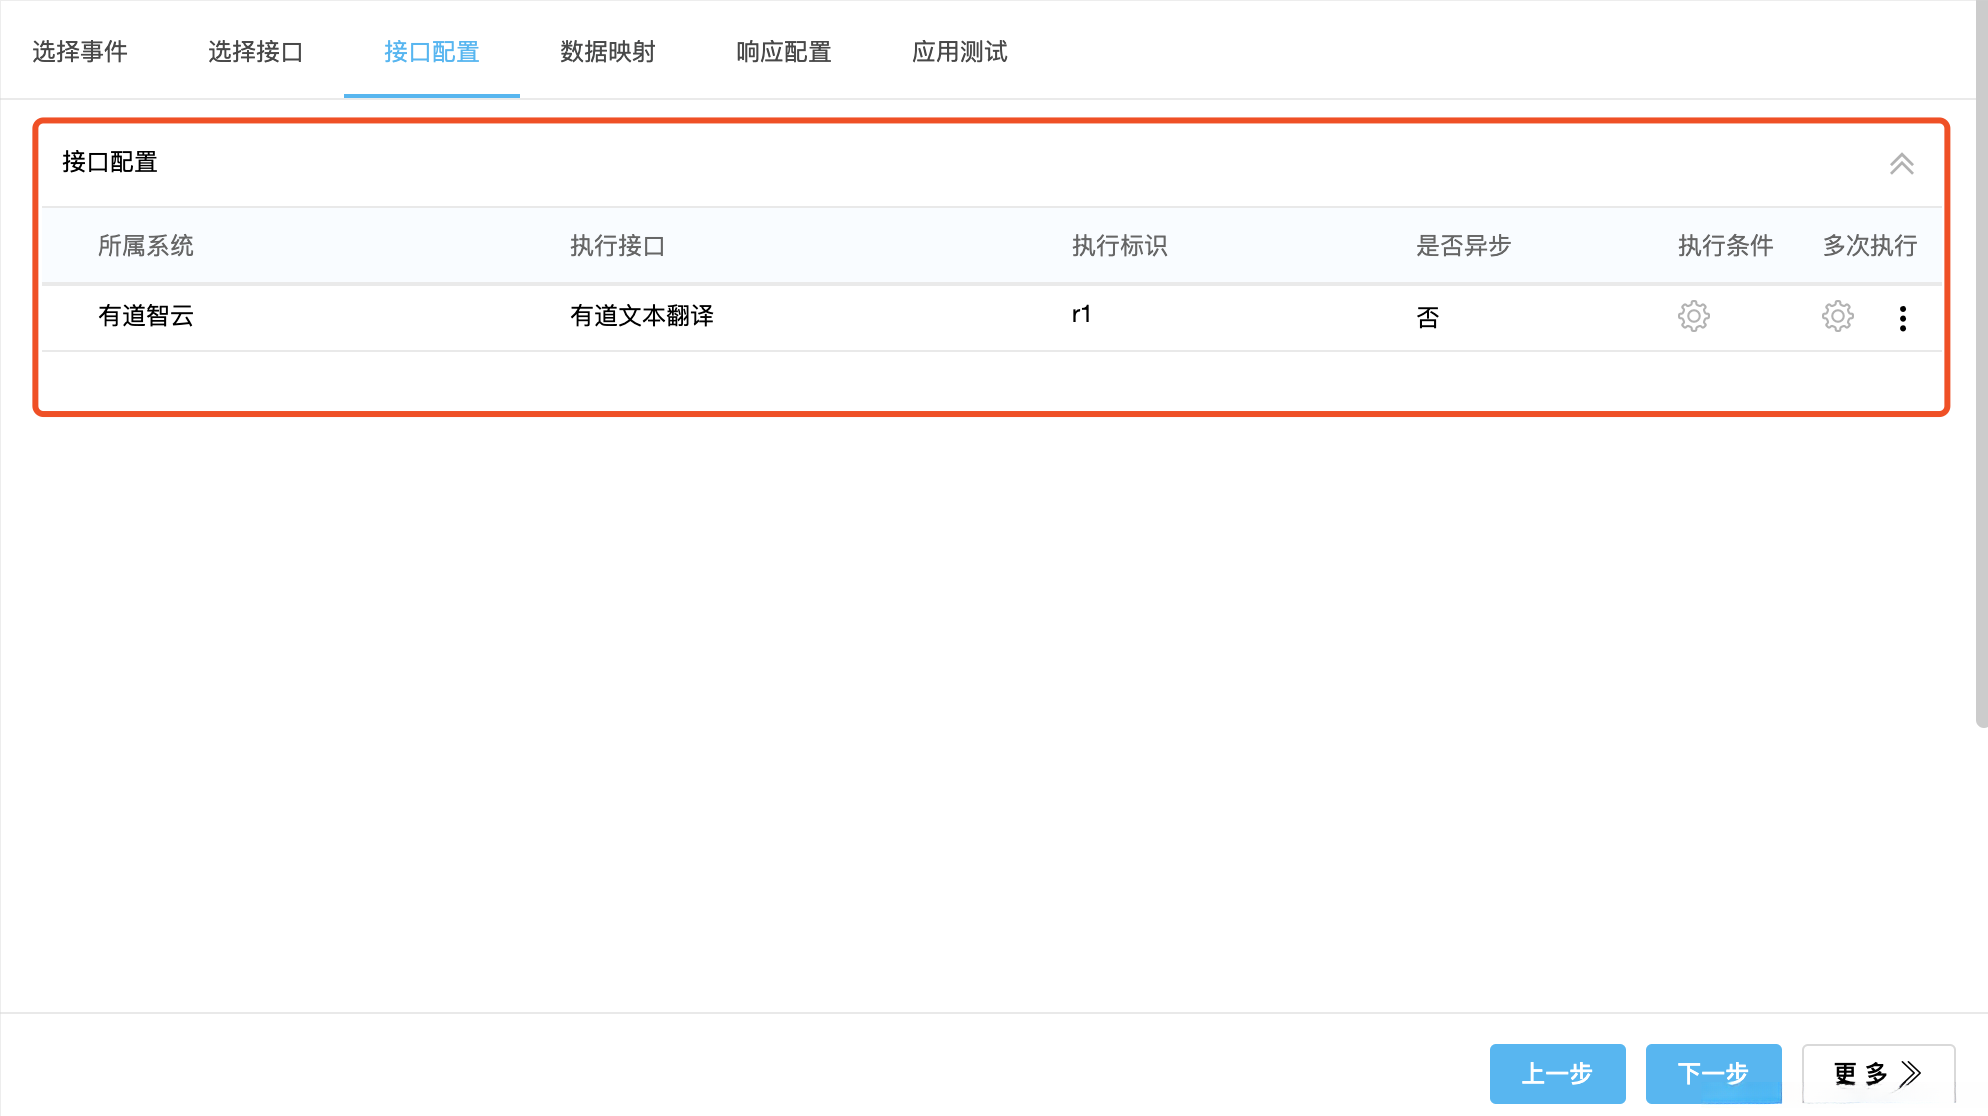Viewport: 1988px width, 1116px height.
Task: Click the 下一步 button
Action: pyautogui.click(x=1713, y=1074)
